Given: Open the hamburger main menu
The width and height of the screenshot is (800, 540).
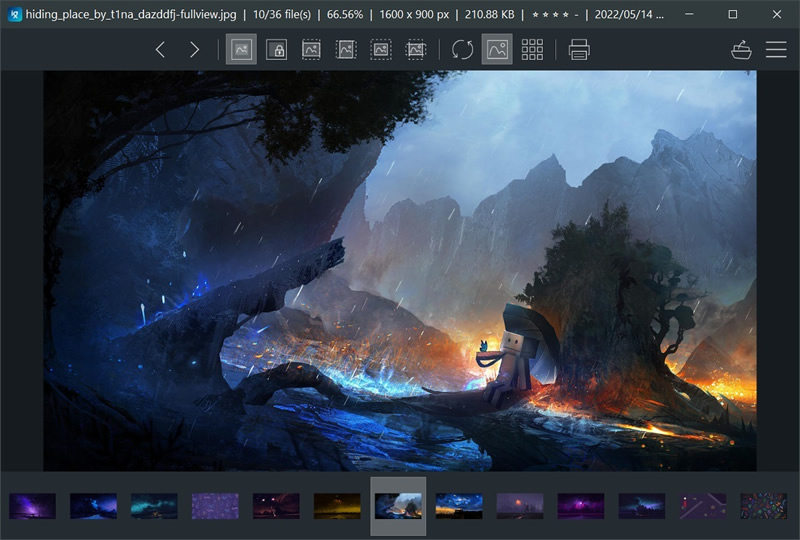Looking at the screenshot, I should point(776,50).
